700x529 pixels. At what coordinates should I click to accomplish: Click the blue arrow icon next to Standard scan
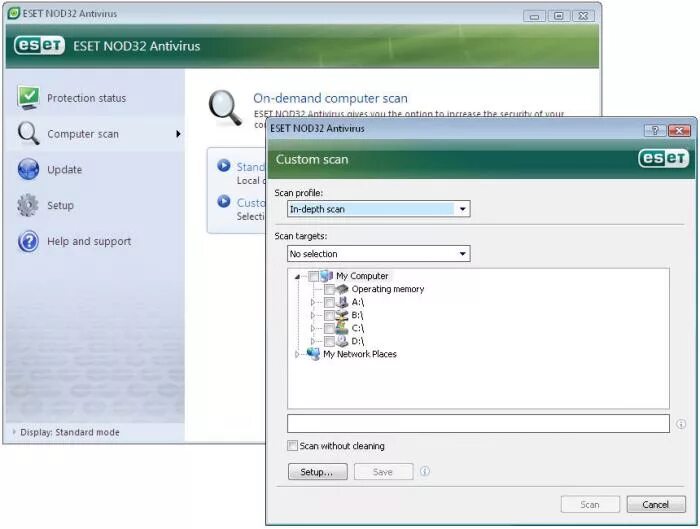pyautogui.click(x=224, y=166)
